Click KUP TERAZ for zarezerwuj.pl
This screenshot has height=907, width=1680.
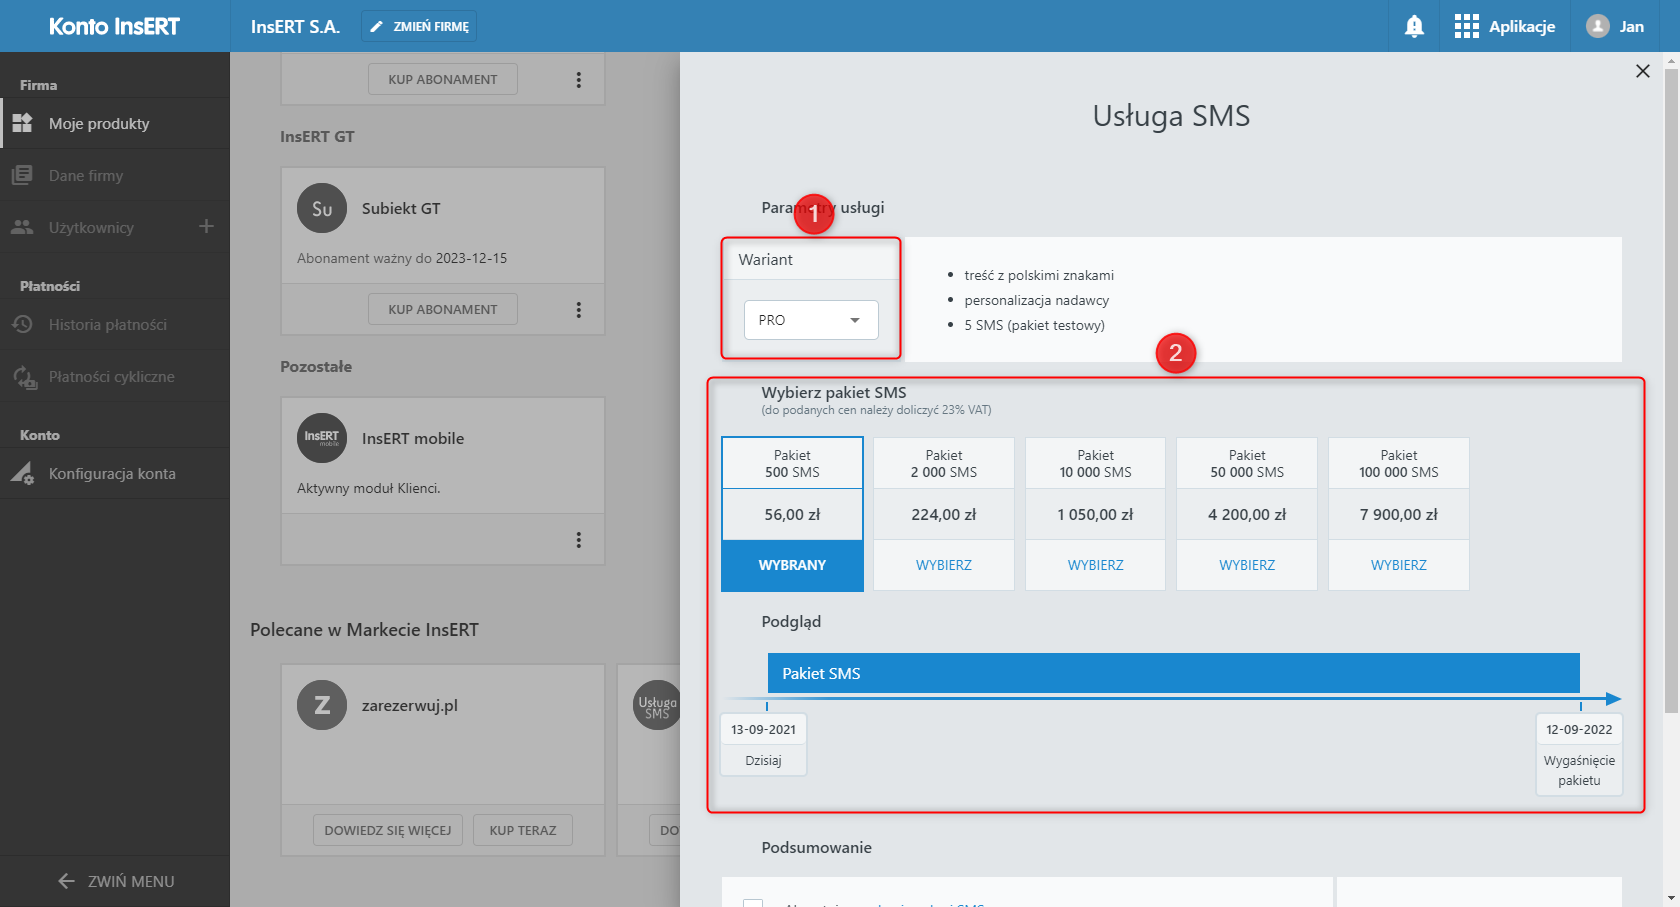pos(523,830)
